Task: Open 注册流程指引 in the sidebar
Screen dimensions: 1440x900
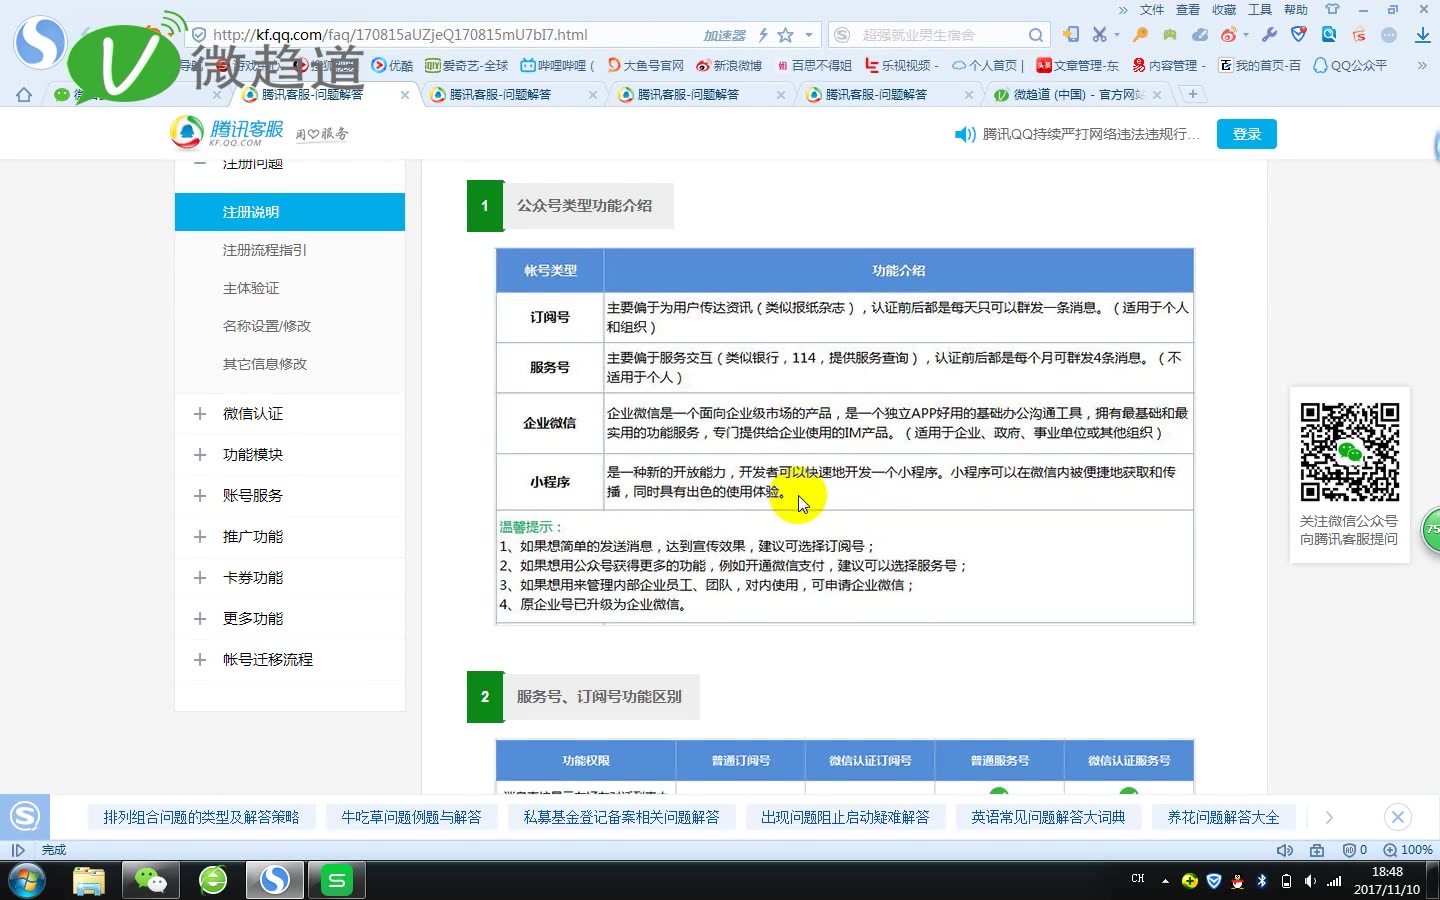Action: [265, 250]
